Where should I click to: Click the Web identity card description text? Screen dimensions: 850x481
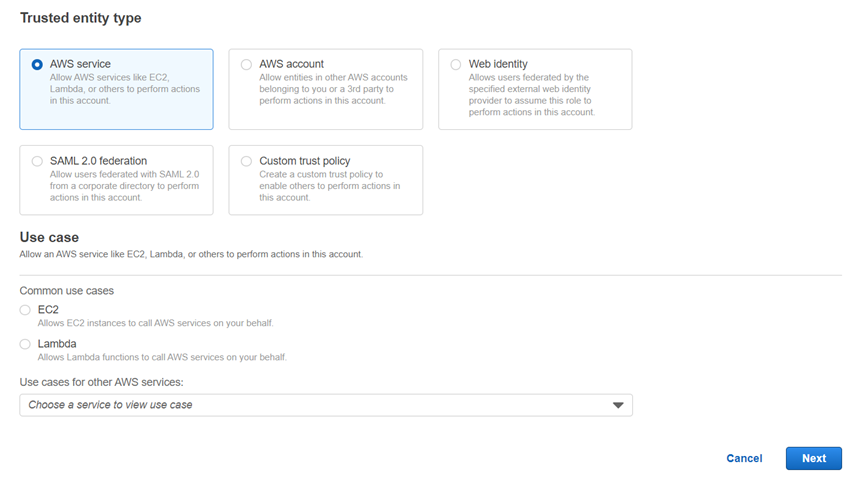(x=531, y=95)
